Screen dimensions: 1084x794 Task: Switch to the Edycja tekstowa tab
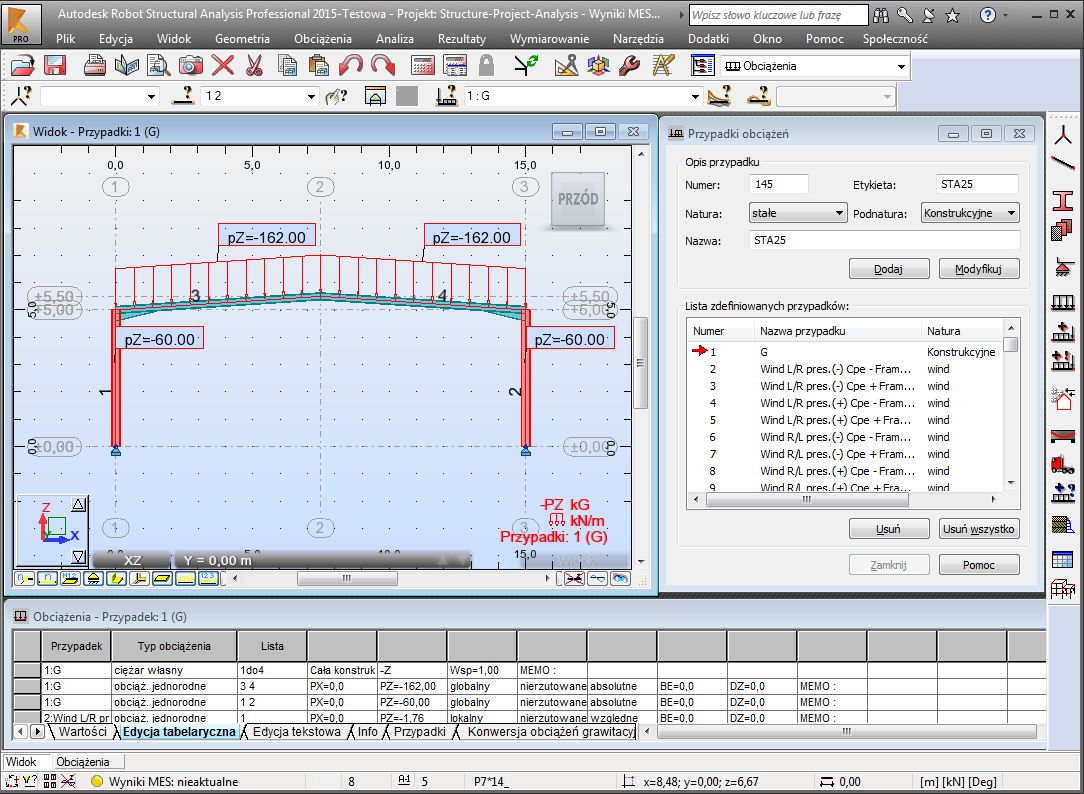click(296, 732)
